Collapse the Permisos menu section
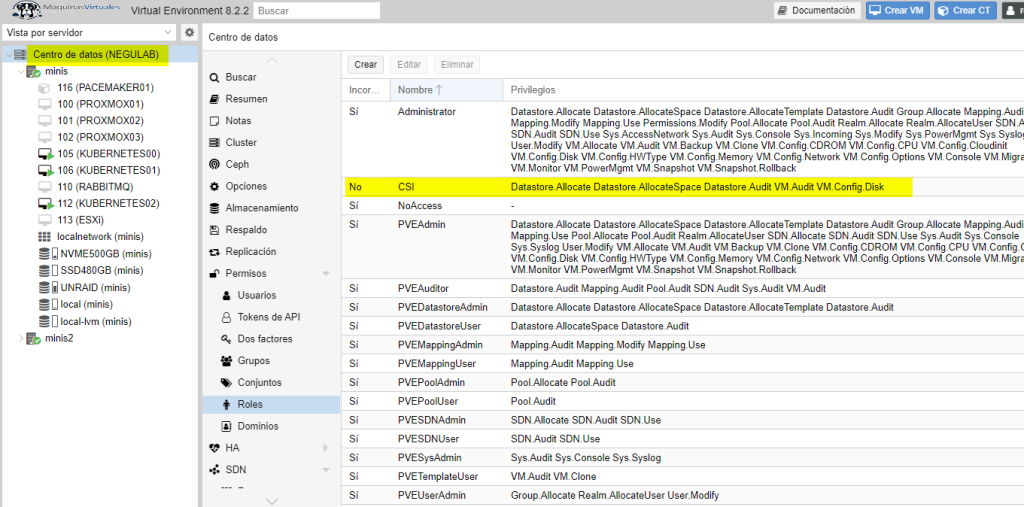This screenshot has height=507, width=1024. [325, 274]
